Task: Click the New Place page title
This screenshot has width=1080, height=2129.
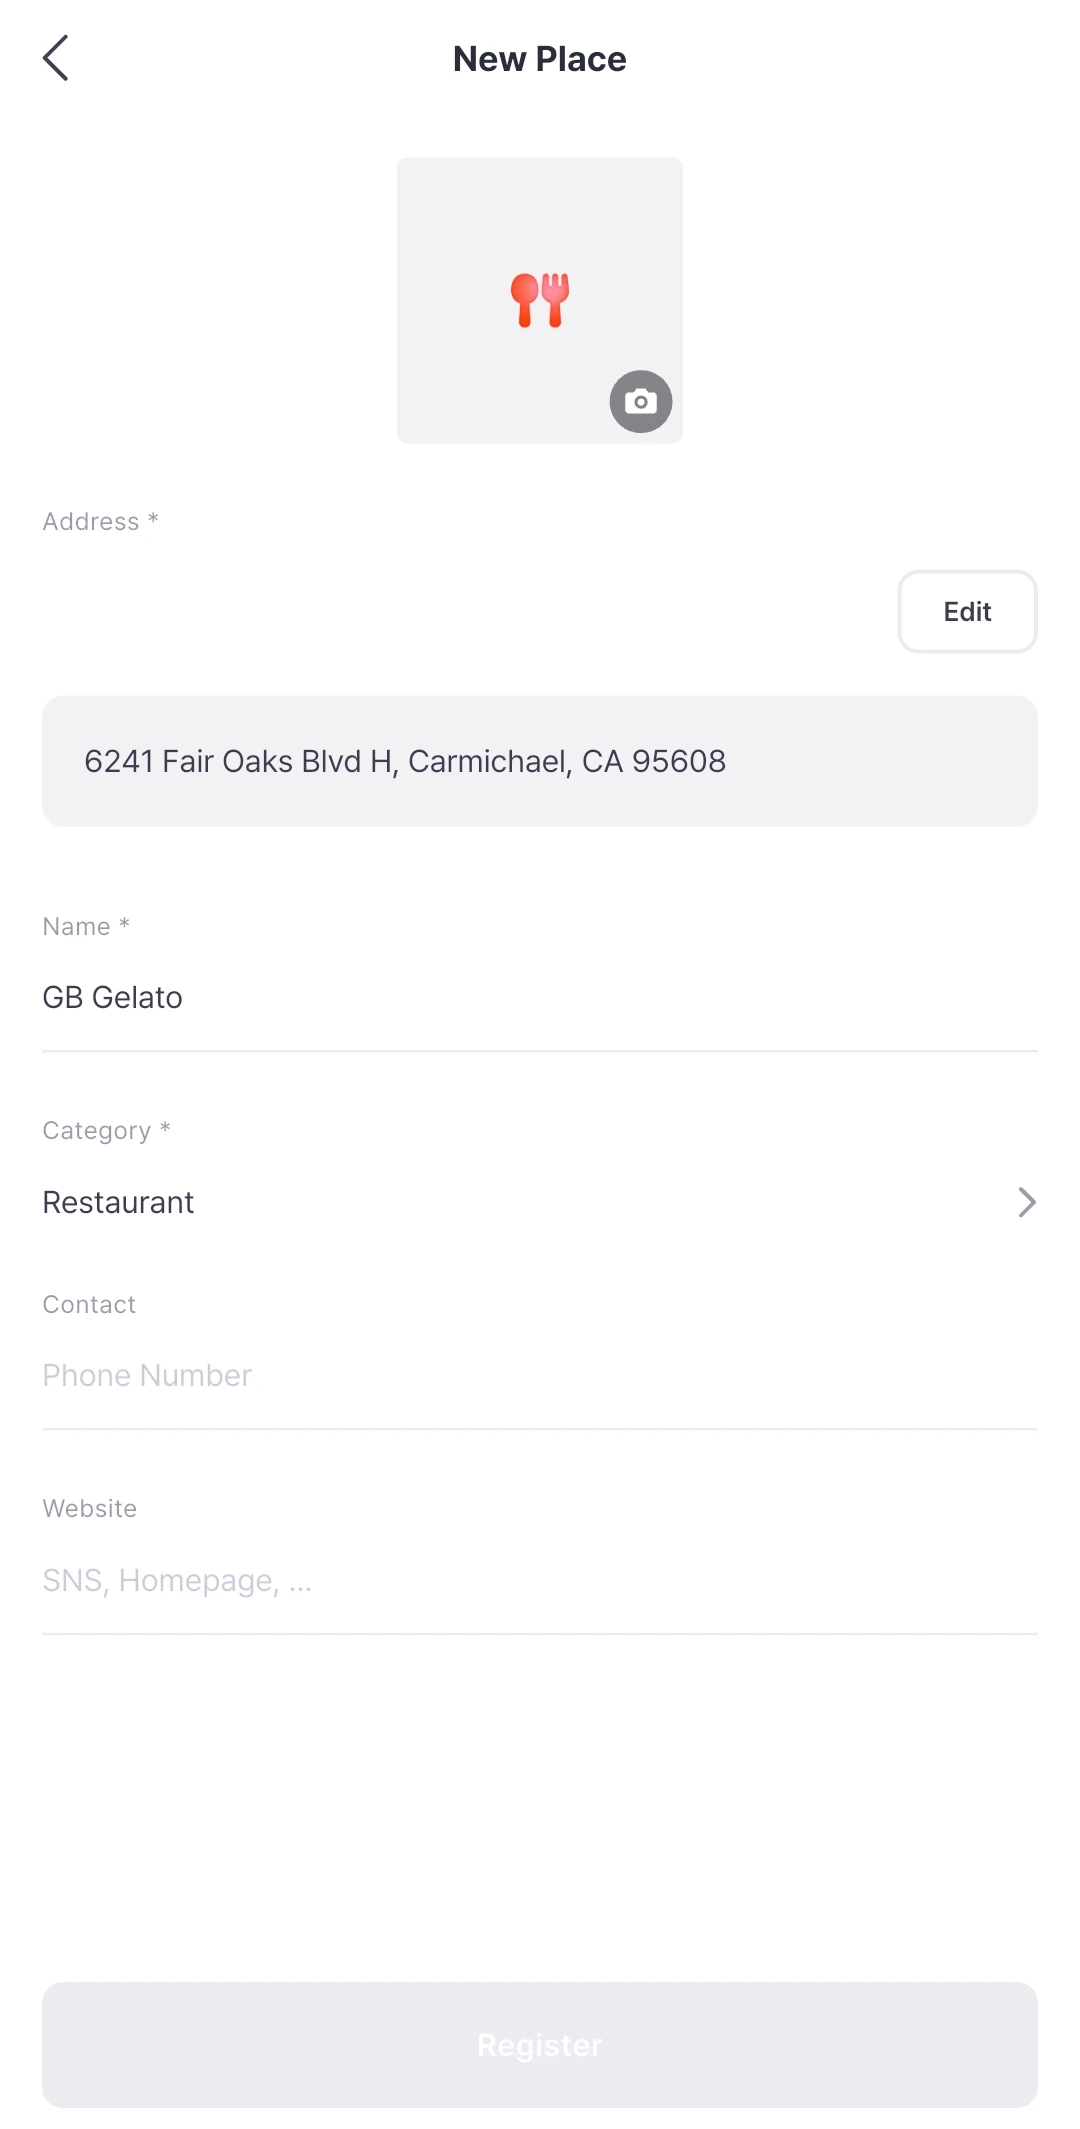Action: [x=540, y=59]
